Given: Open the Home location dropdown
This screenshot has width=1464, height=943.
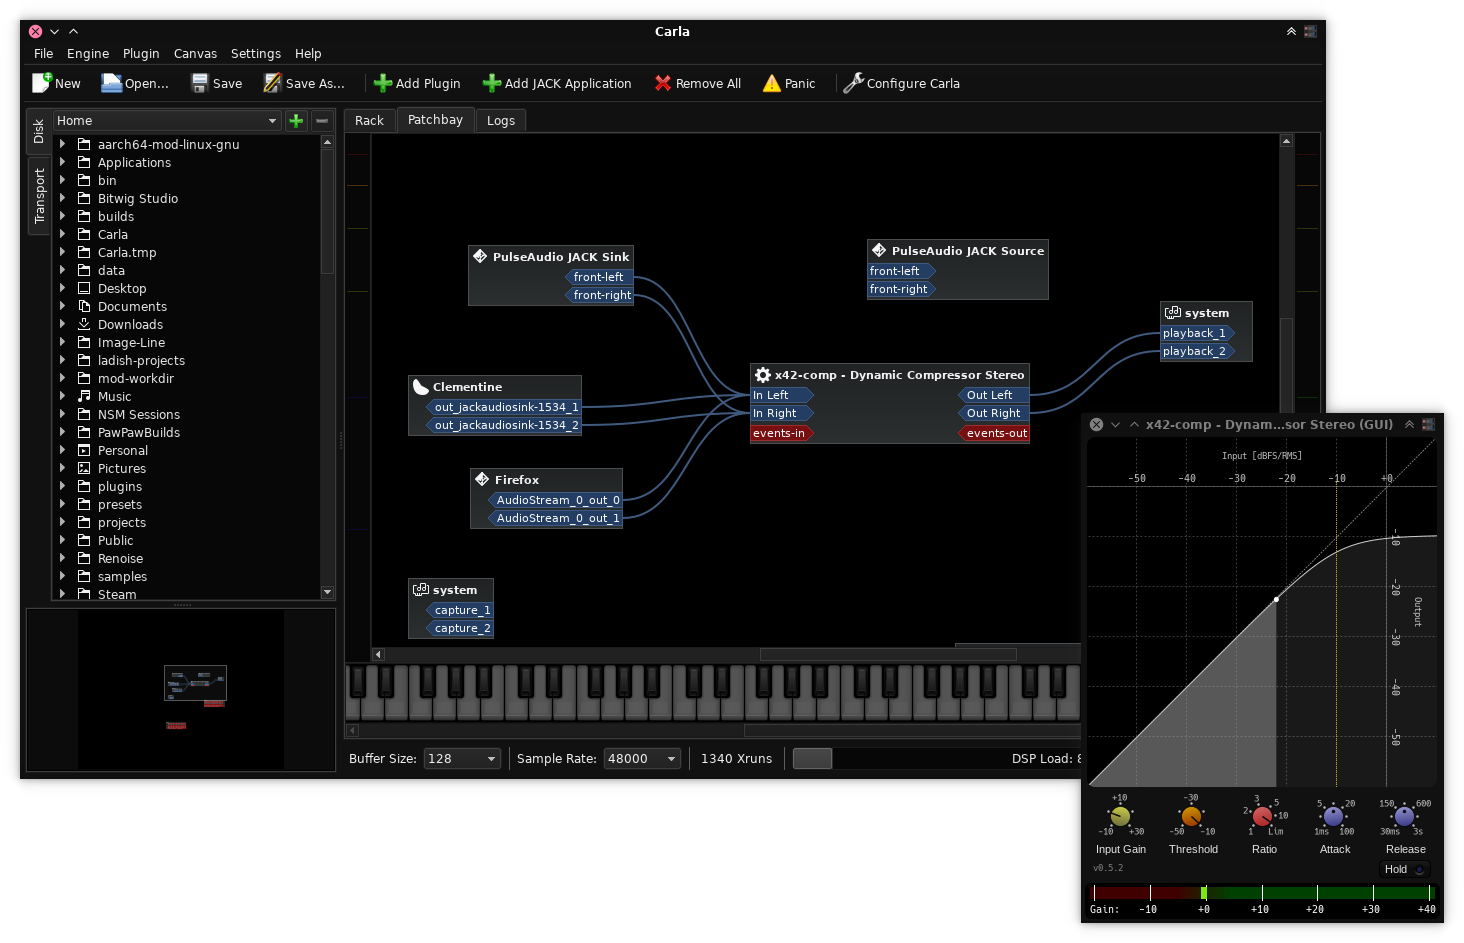Looking at the screenshot, I should click(x=167, y=121).
